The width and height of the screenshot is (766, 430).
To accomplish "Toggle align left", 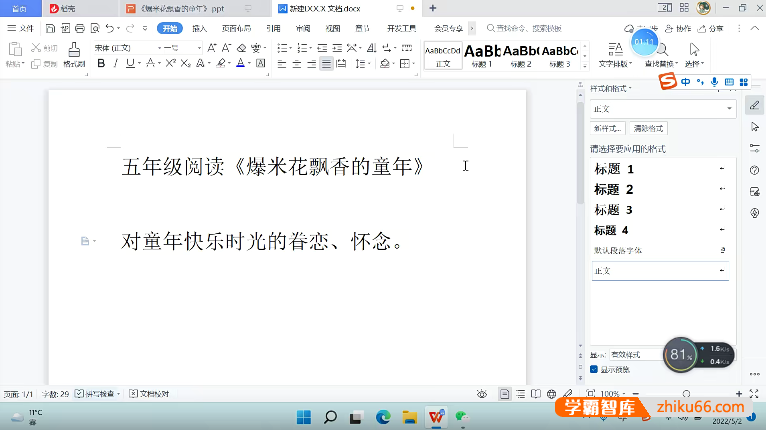I will [x=282, y=64].
